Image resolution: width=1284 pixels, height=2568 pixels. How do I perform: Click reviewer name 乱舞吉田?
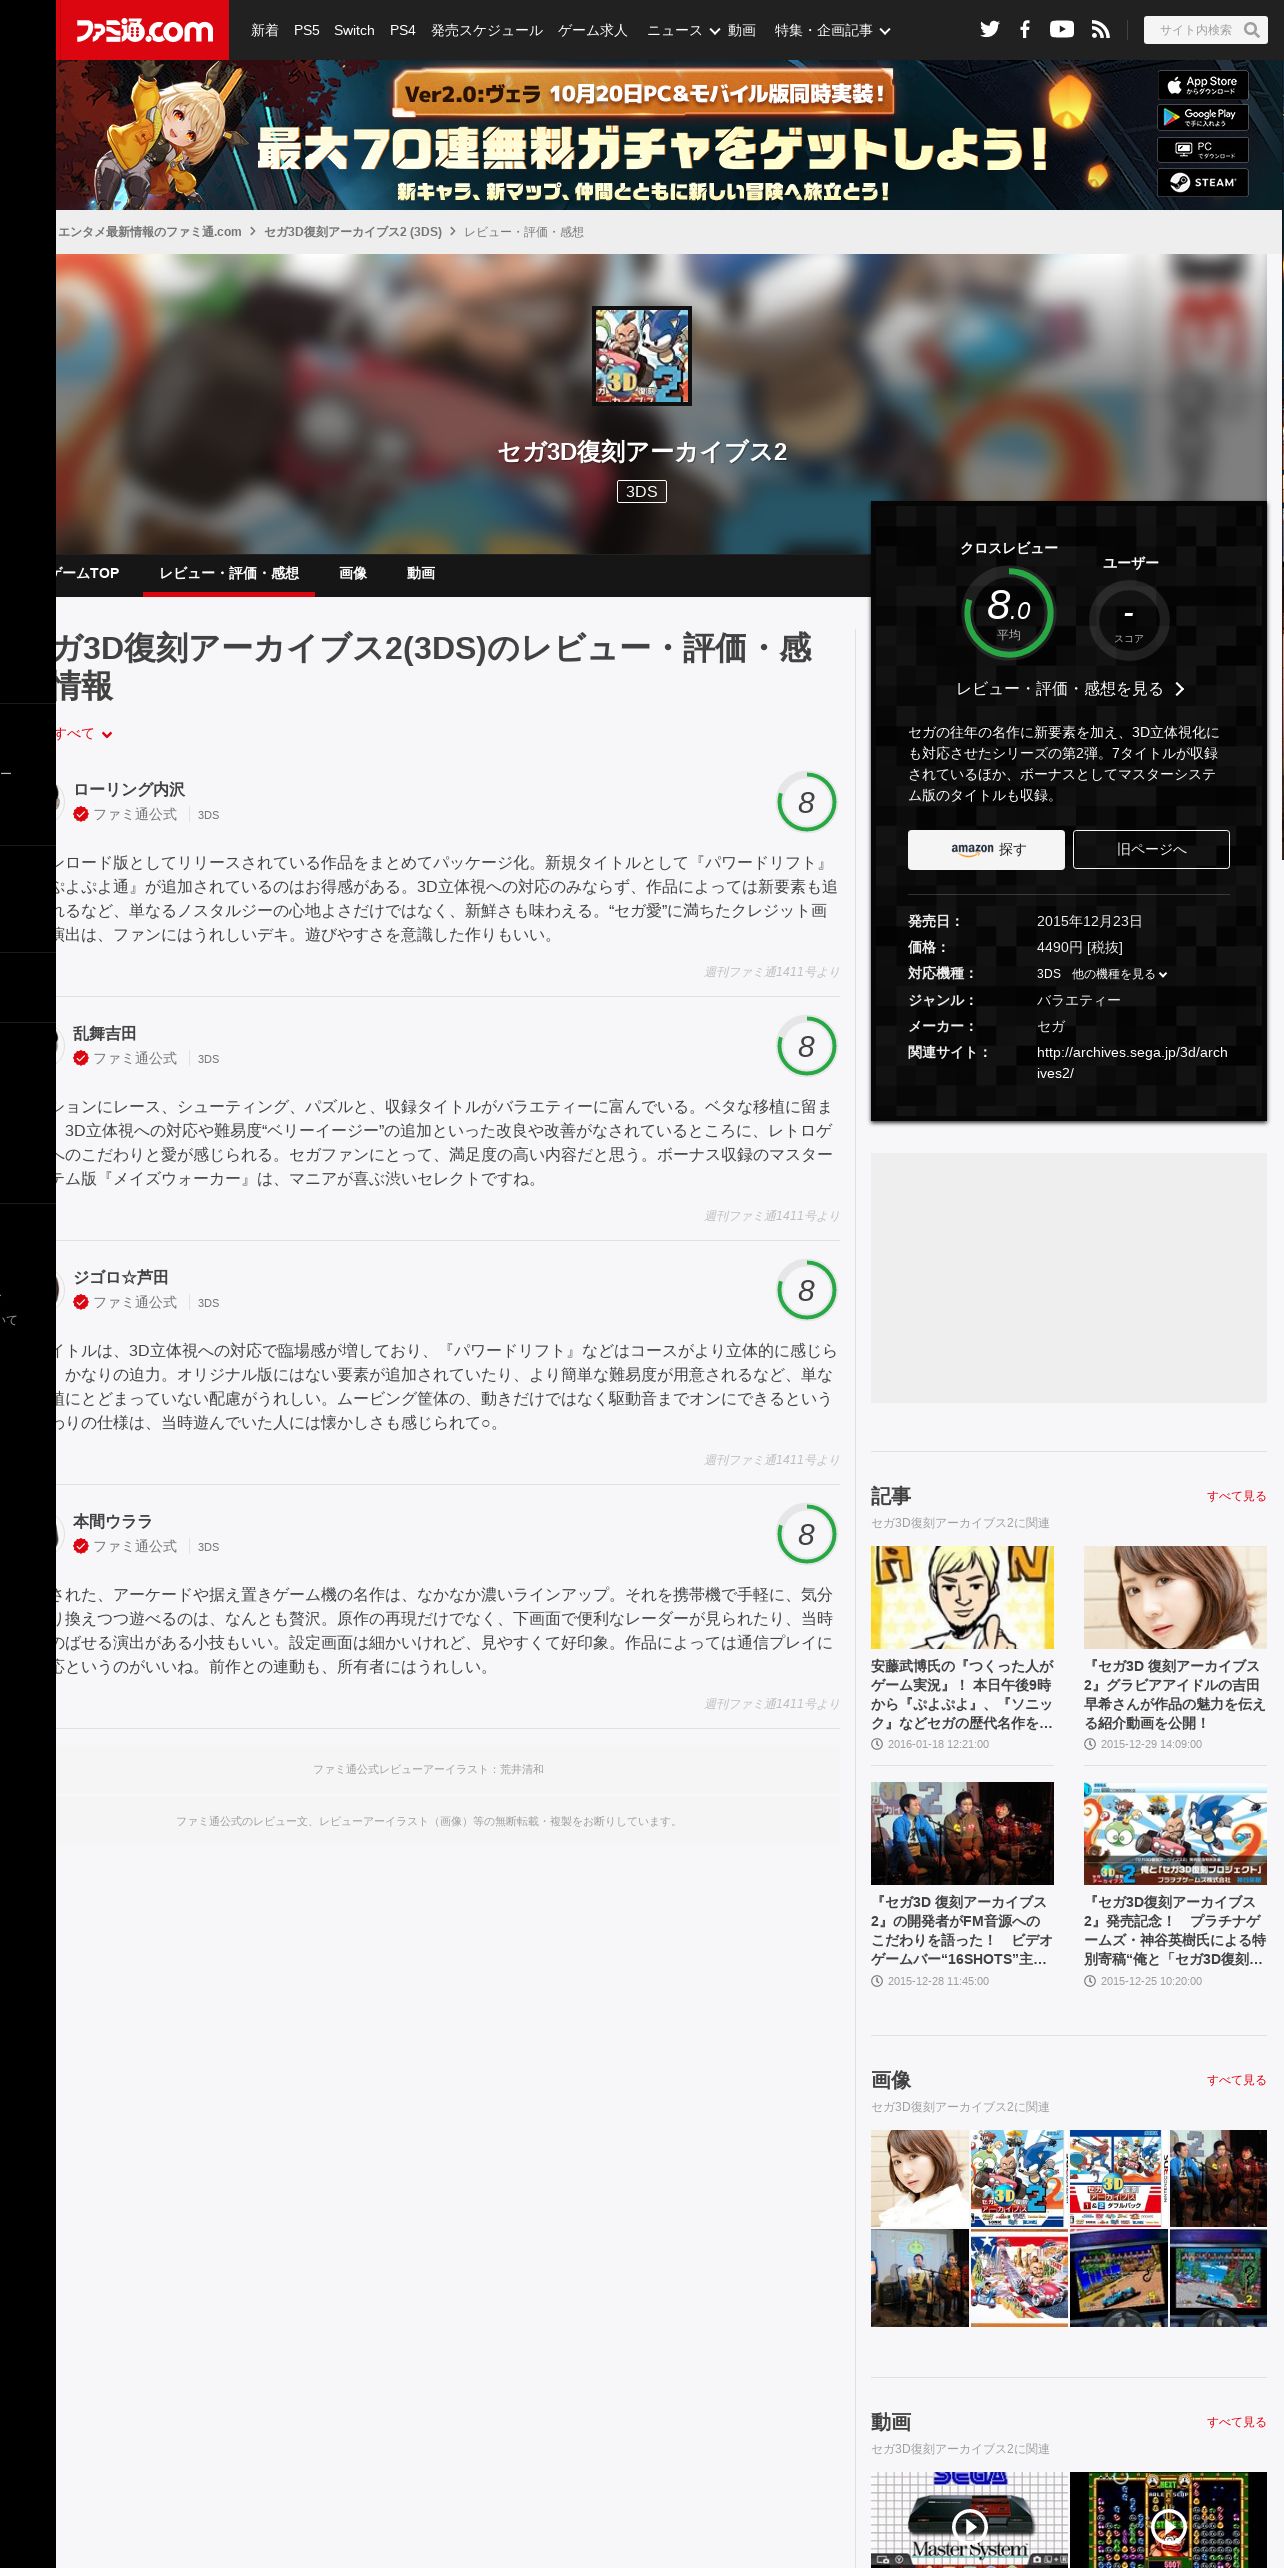click(105, 1033)
